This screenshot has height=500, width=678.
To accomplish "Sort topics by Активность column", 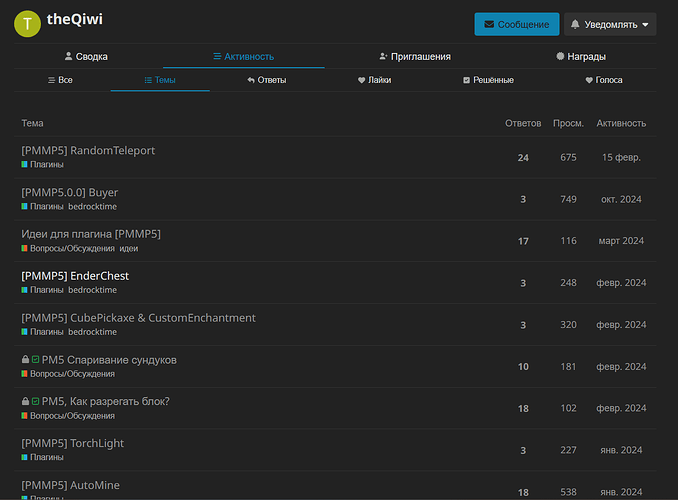I will point(621,123).
